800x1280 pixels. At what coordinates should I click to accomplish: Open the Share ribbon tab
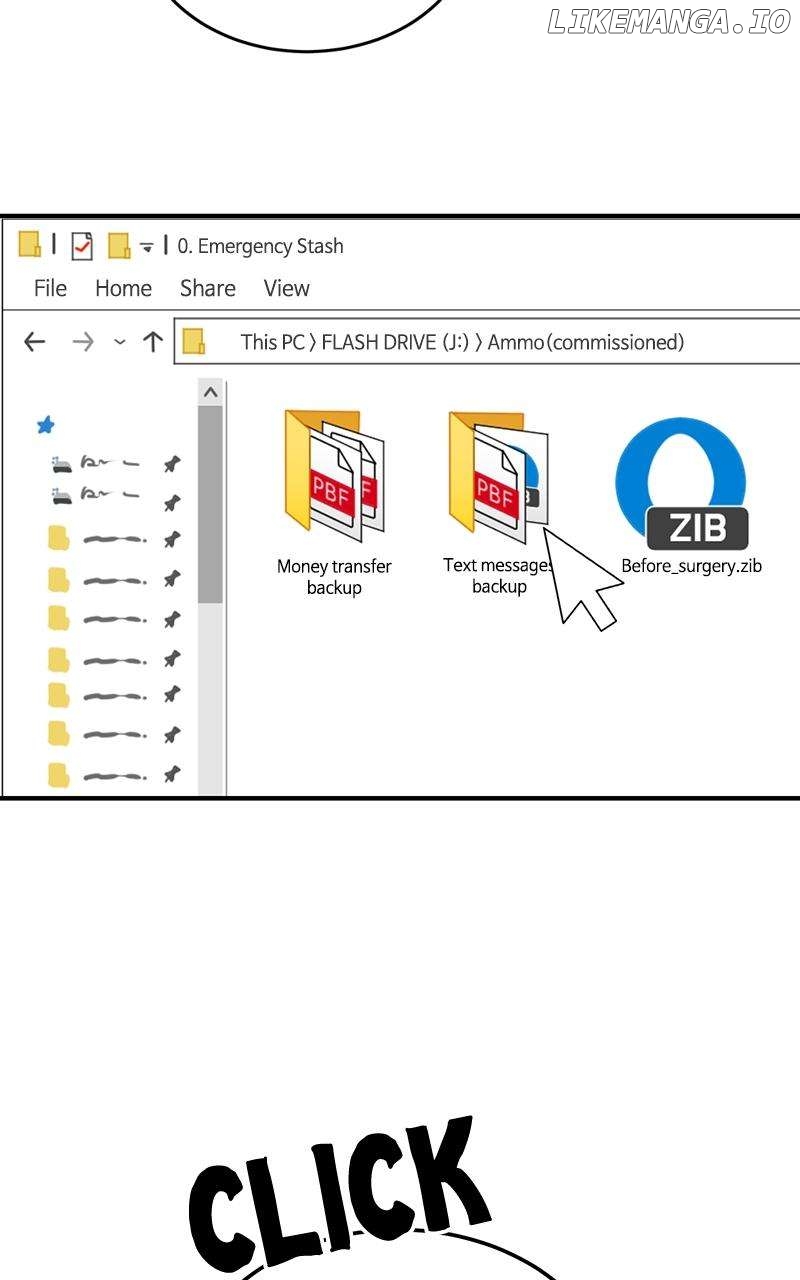tap(207, 288)
